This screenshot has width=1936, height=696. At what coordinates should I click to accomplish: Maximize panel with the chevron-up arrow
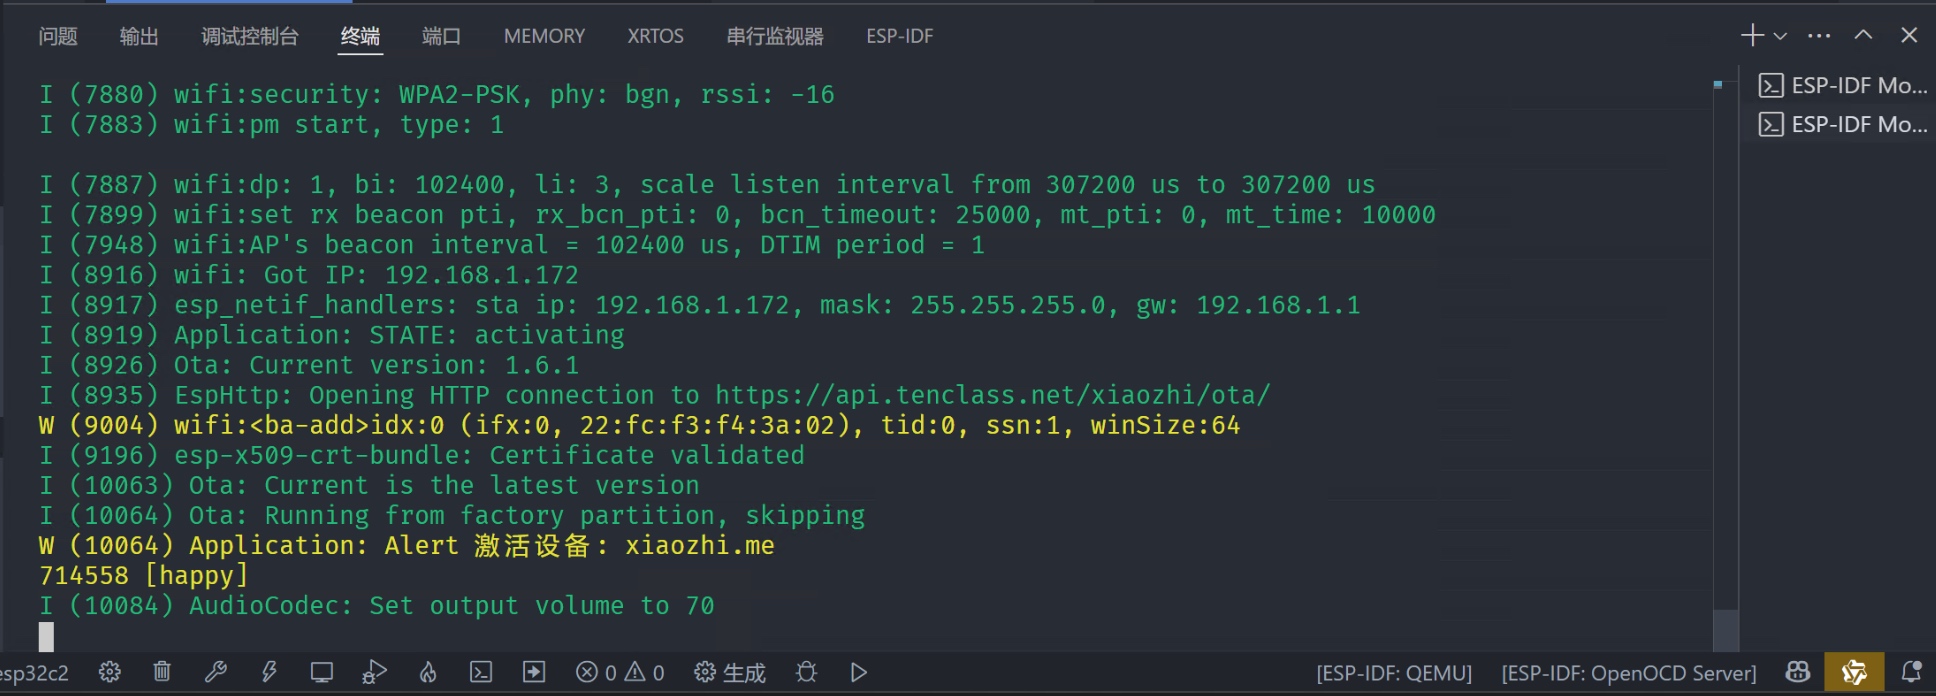1863,35
